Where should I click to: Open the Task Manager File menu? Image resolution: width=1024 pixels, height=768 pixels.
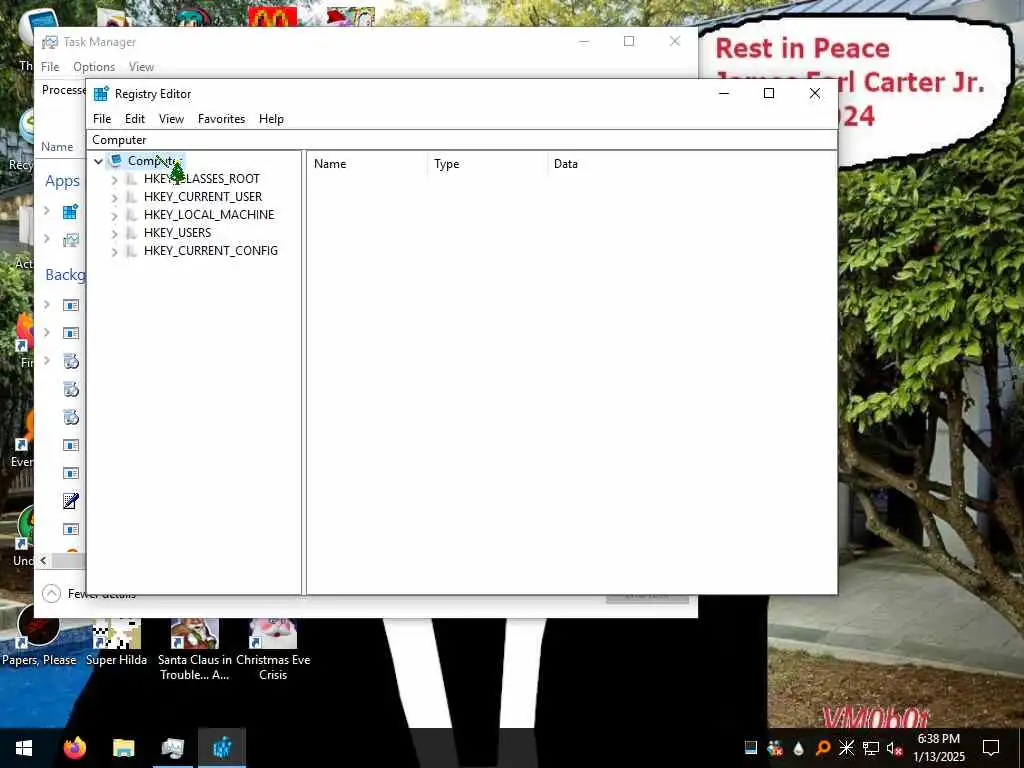point(50,67)
